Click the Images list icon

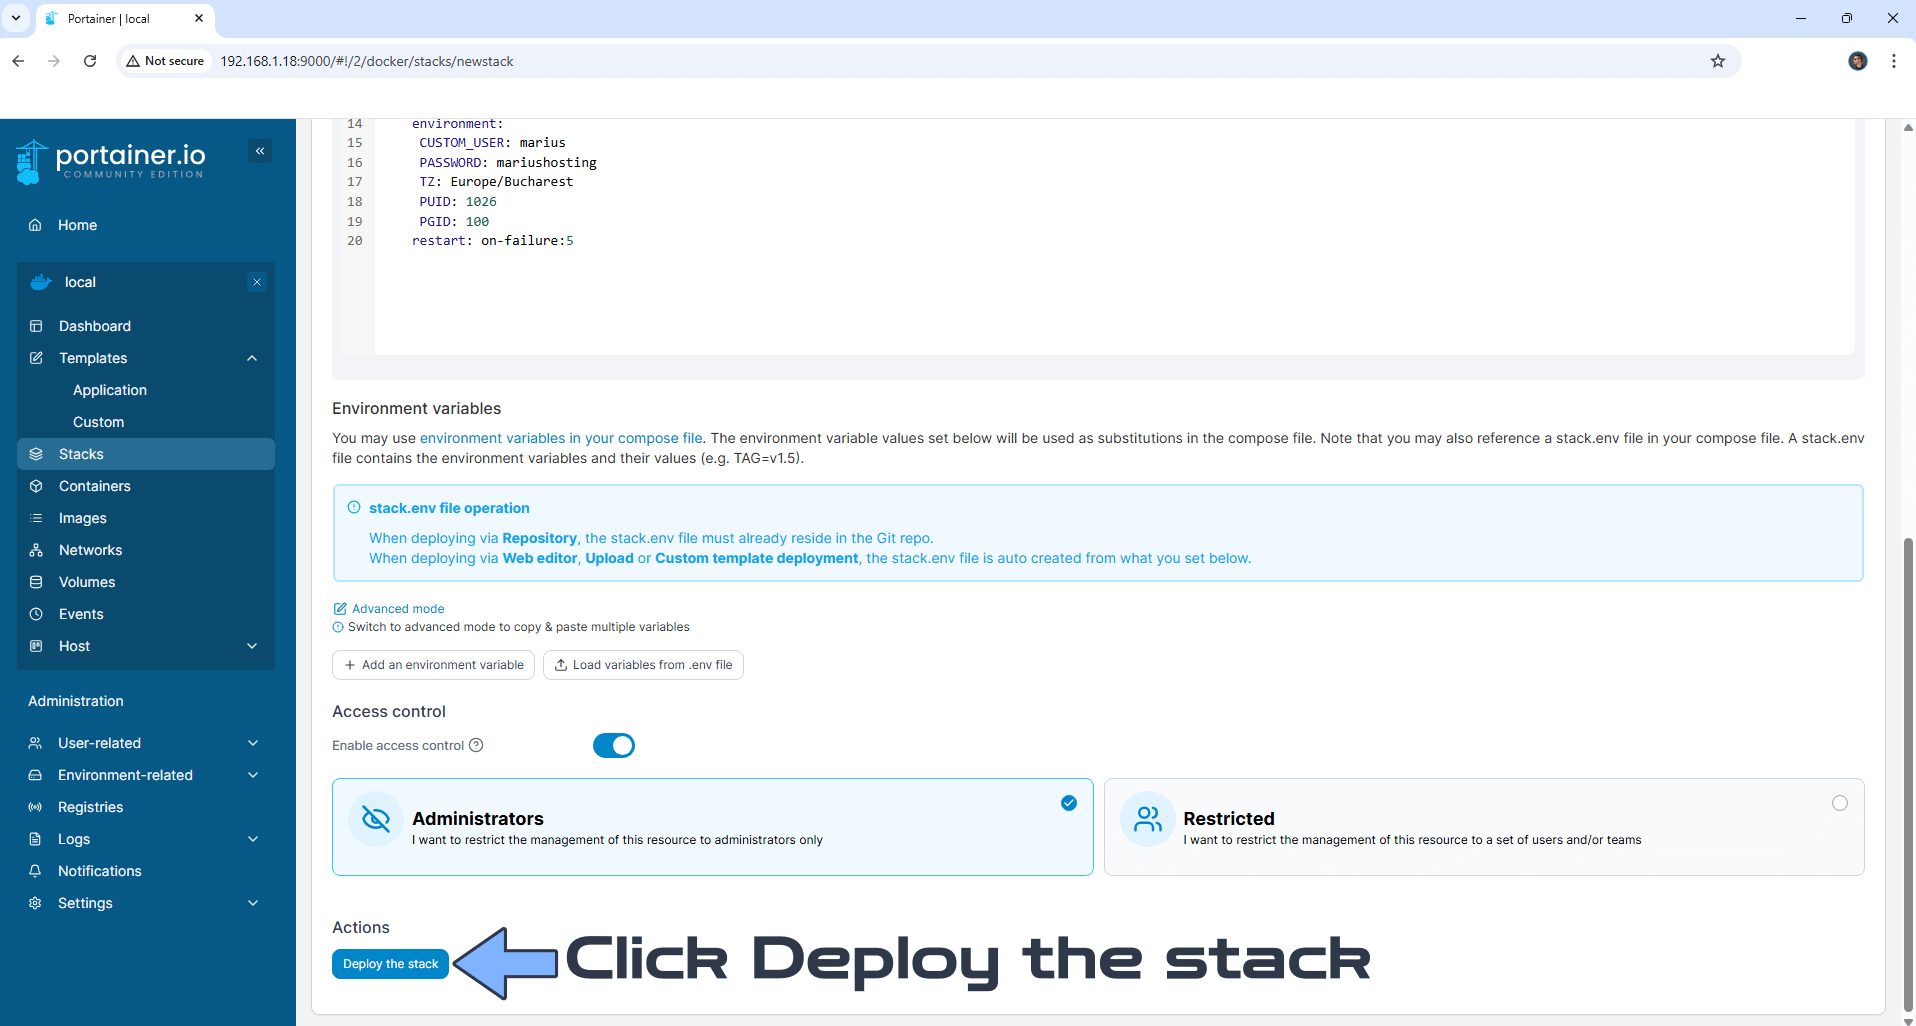pyautogui.click(x=36, y=518)
